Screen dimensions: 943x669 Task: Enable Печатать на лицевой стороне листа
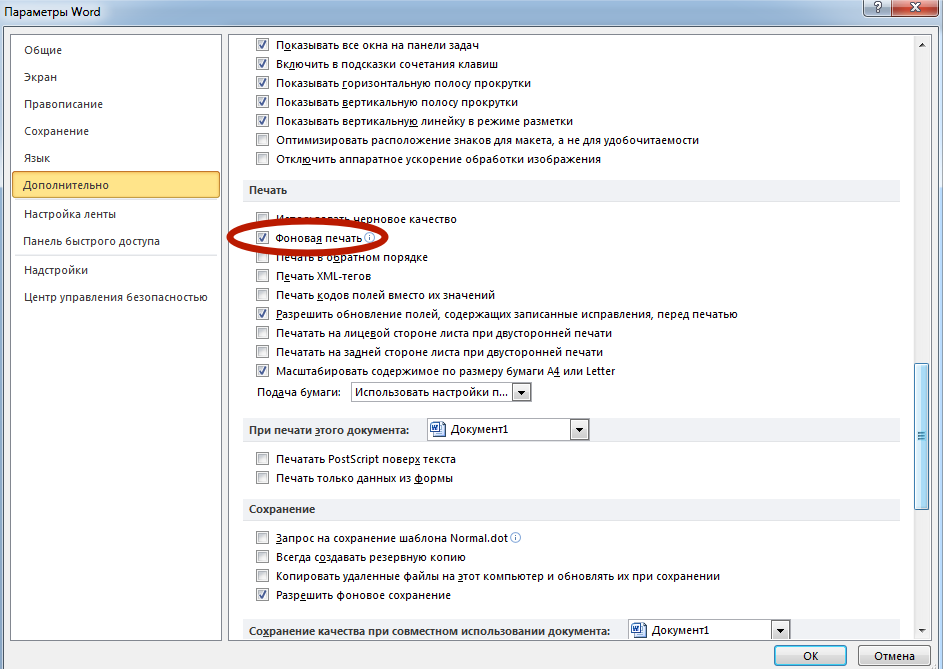pos(262,333)
